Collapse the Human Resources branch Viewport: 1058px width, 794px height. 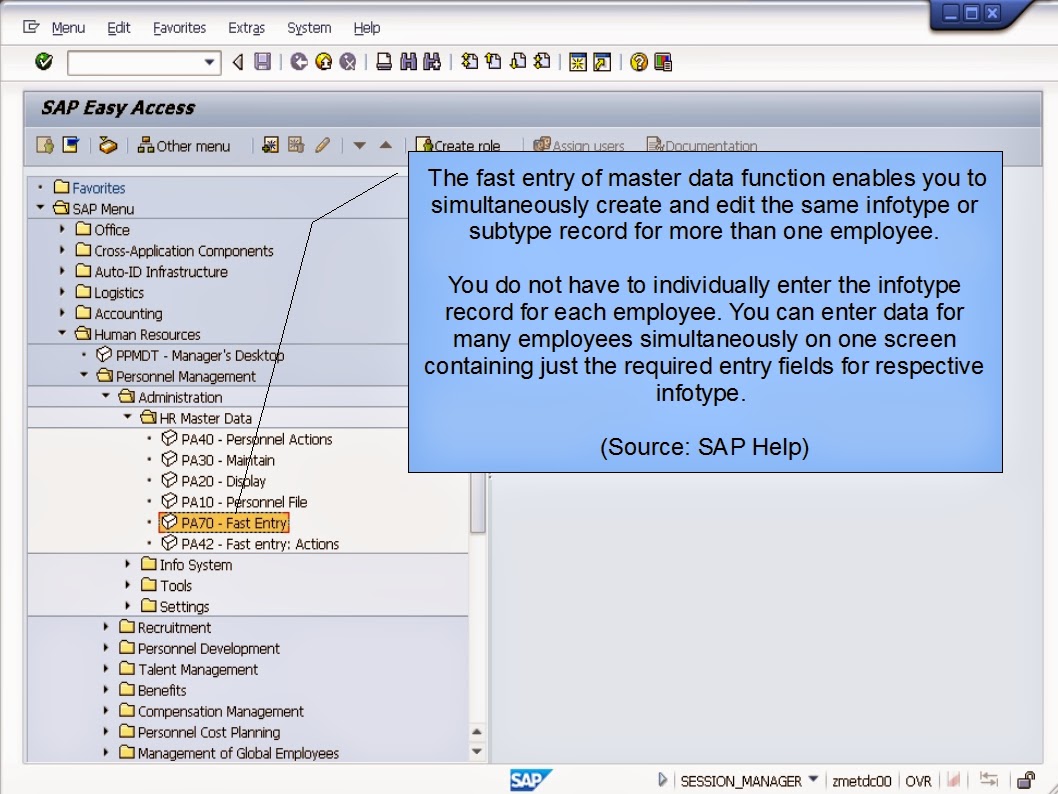(62, 333)
